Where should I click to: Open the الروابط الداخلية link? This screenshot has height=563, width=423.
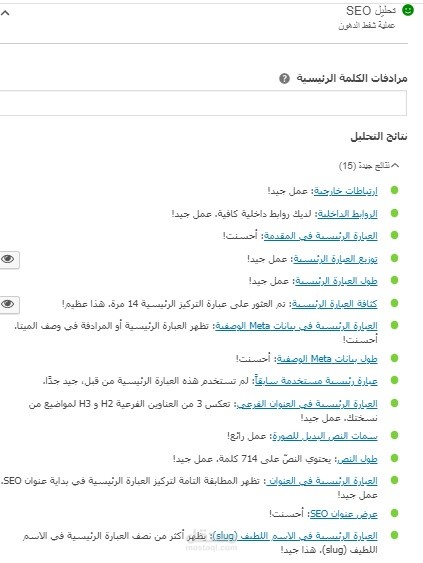pyautogui.click(x=347, y=214)
